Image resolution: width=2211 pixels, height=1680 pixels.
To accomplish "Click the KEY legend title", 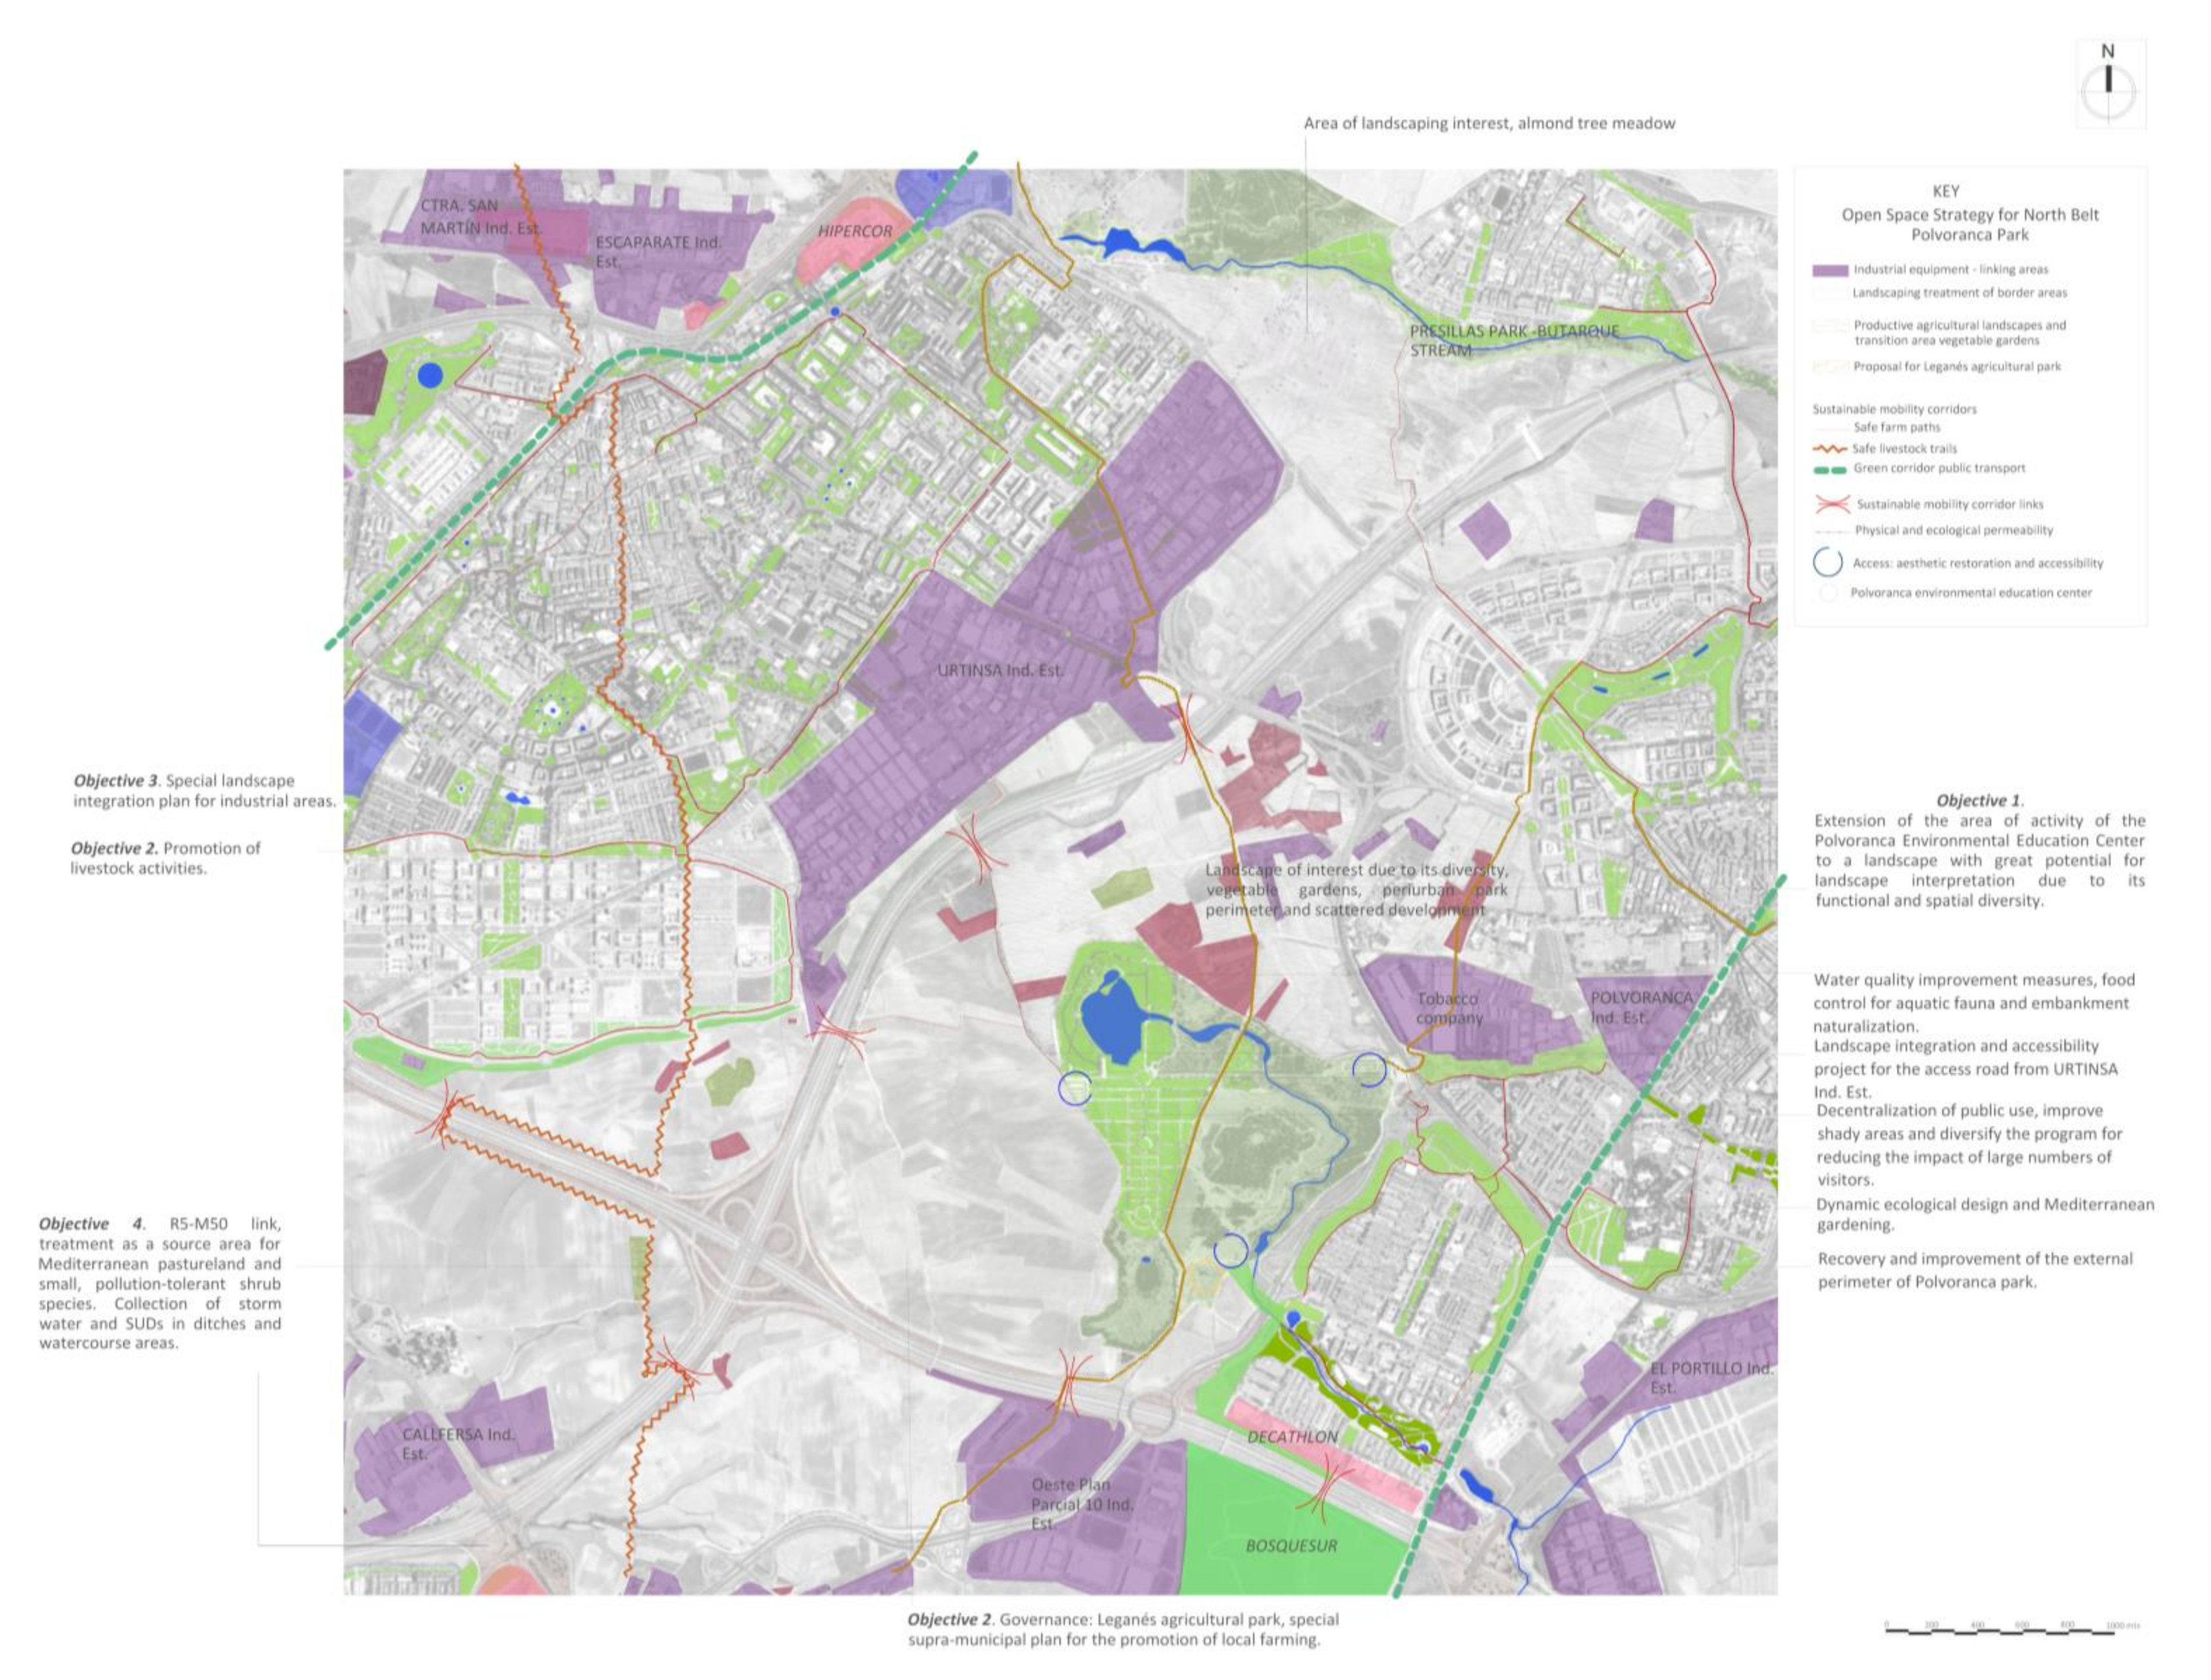I will coord(1946,191).
